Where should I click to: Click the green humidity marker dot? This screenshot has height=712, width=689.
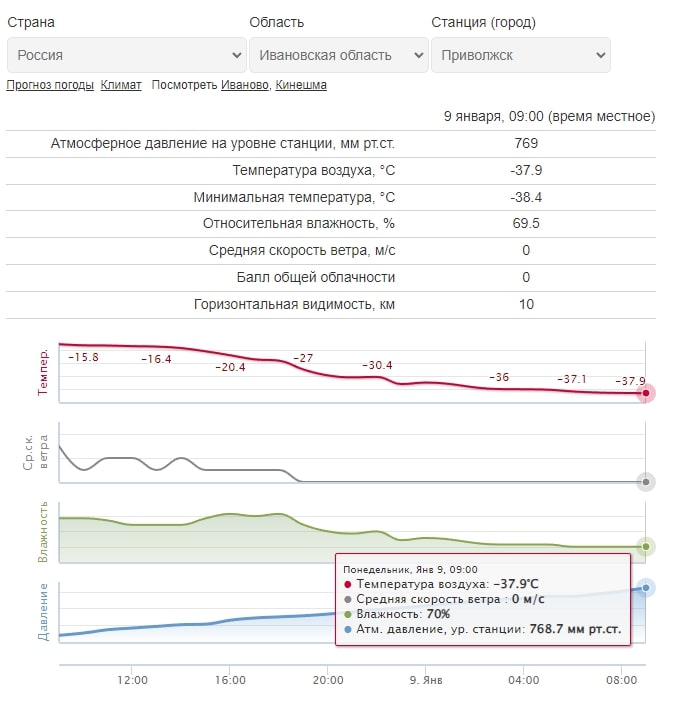pyautogui.click(x=645, y=547)
